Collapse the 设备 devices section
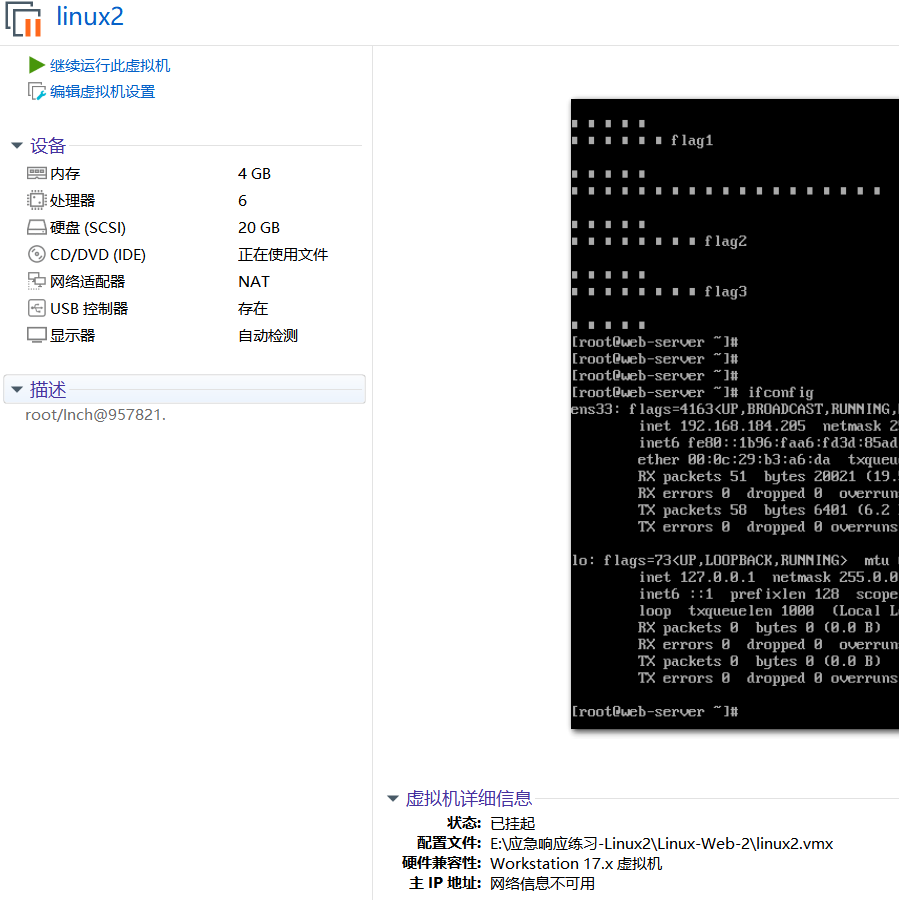This screenshot has height=900, width=899. pyautogui.click(x=17, y=145)
